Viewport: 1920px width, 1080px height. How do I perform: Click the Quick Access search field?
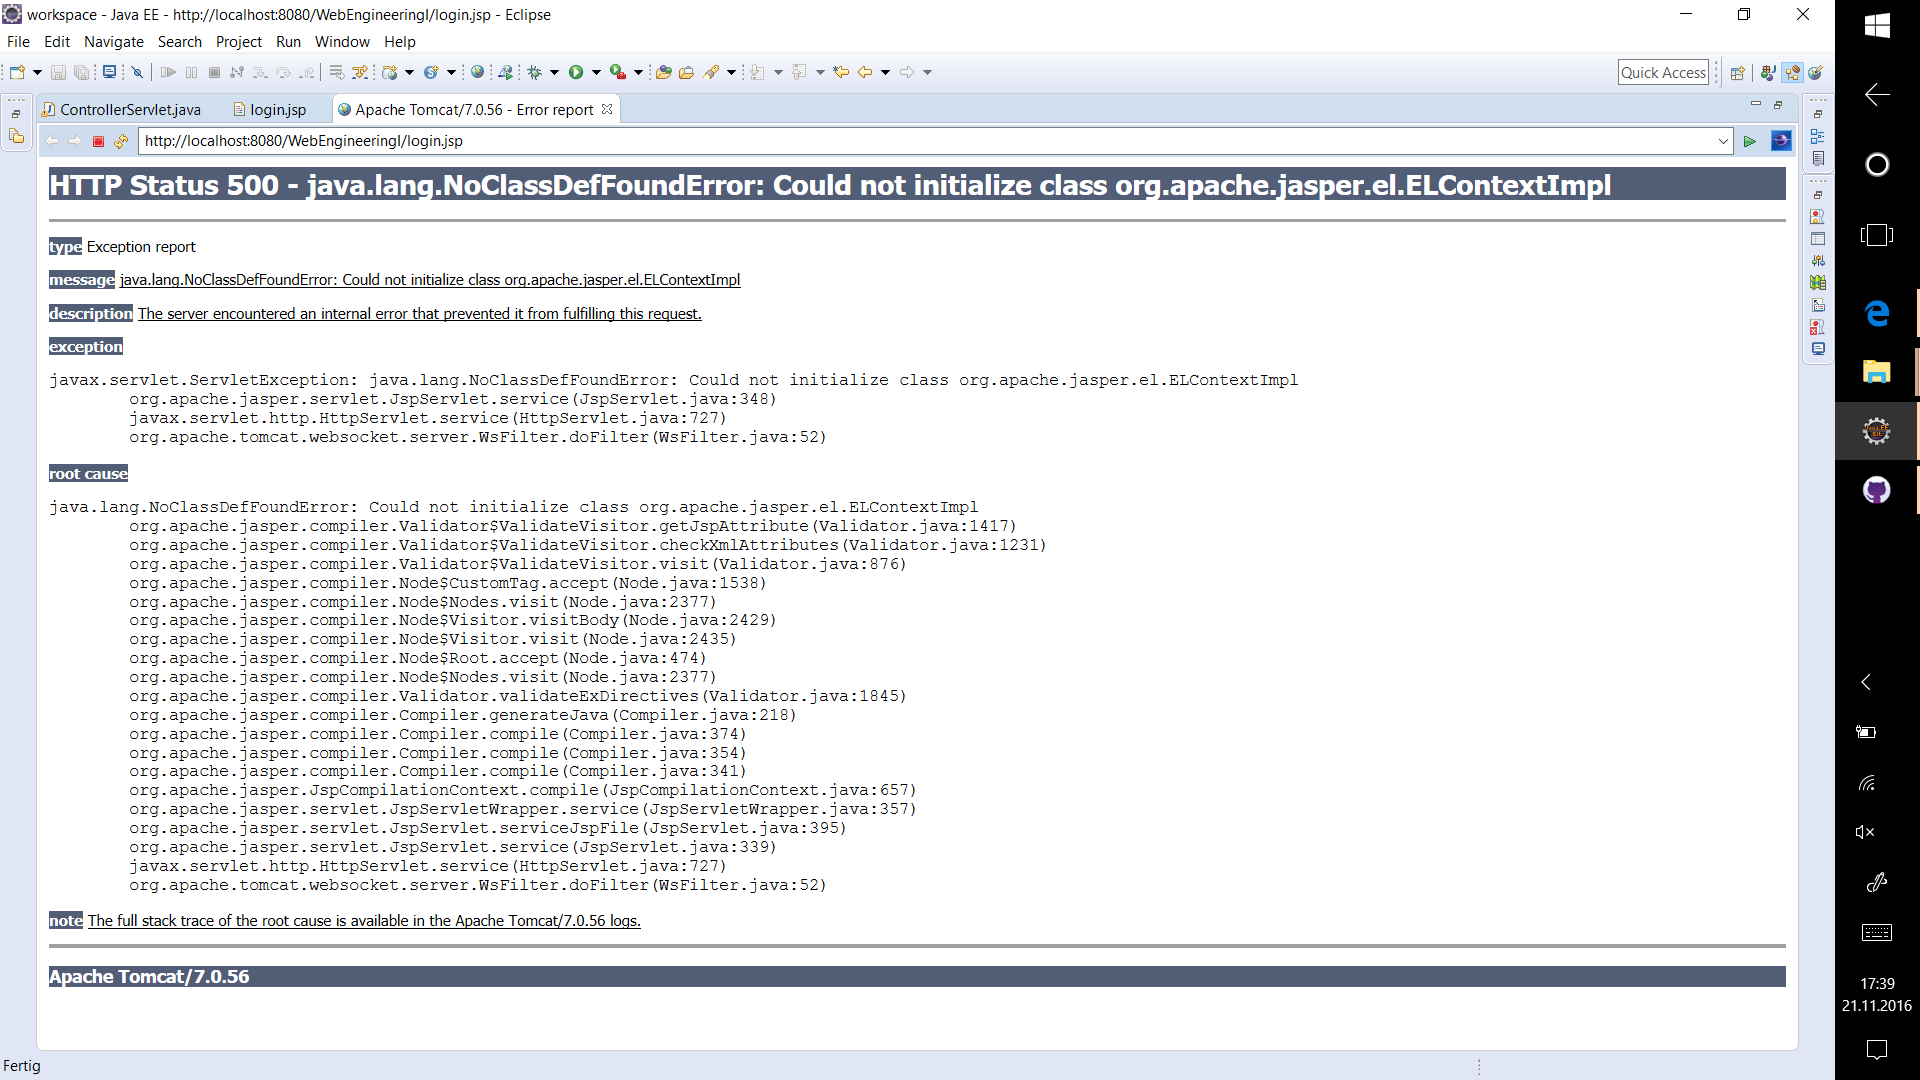(1664, 72)
